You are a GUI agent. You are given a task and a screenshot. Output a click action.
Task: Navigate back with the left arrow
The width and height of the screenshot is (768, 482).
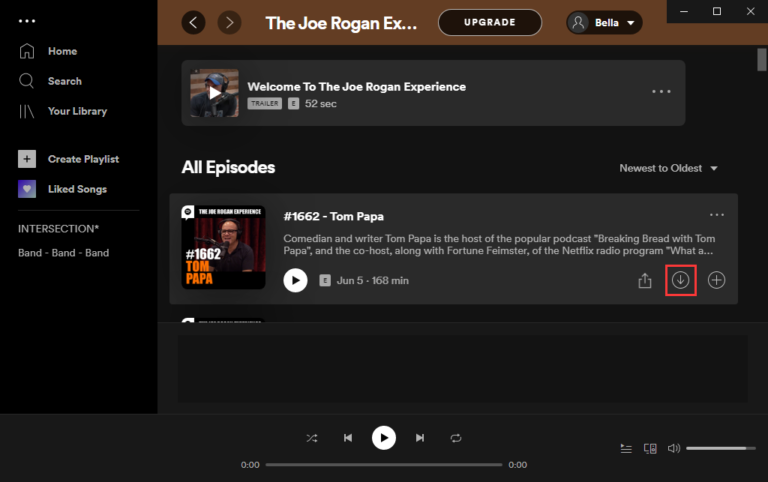click(x=193, y=23)
